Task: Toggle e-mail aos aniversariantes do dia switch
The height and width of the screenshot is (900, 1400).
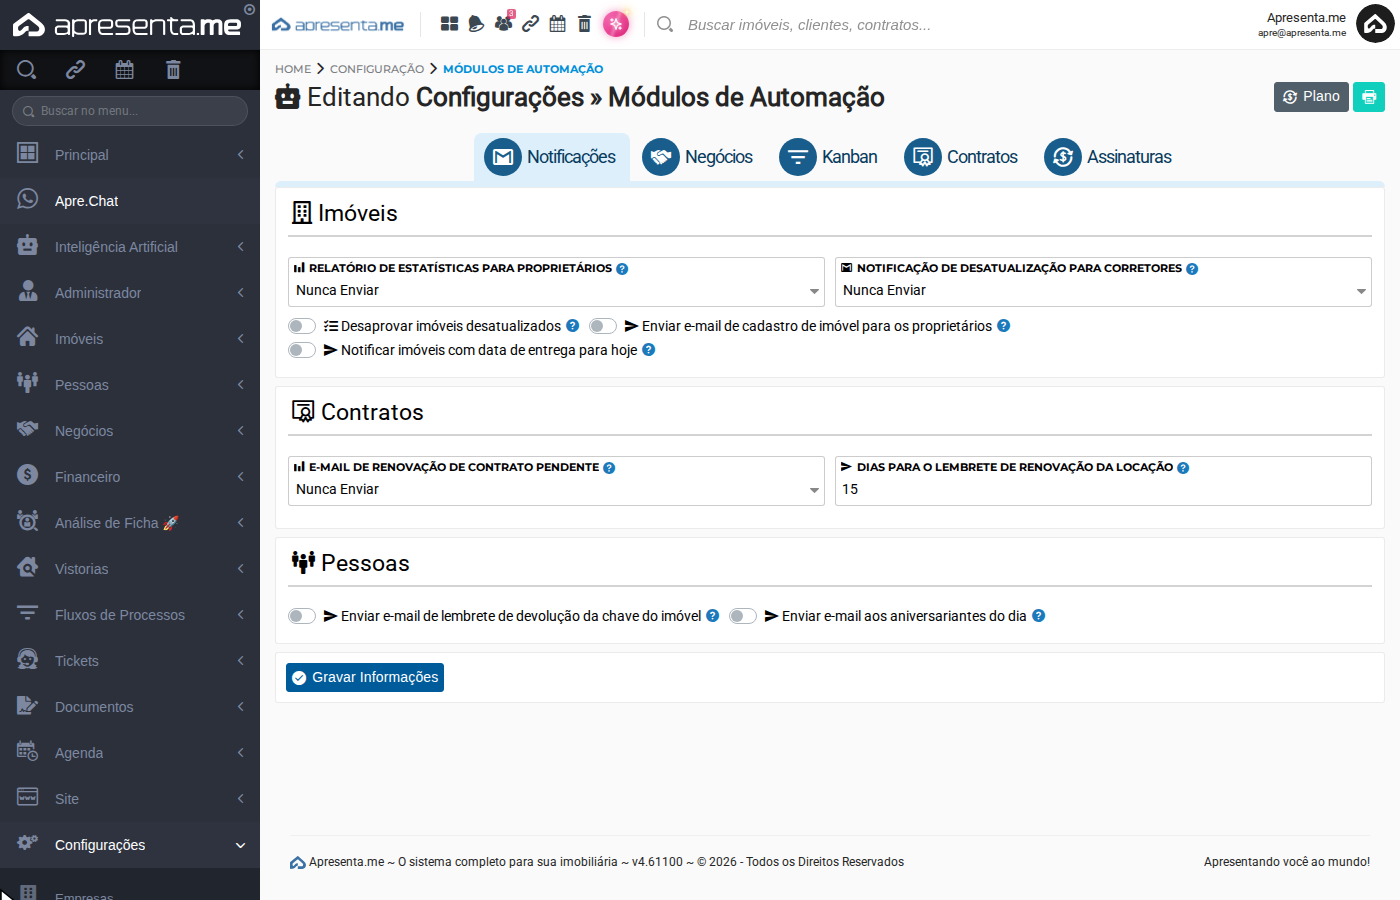Action: pyautogui.click(x=743, y=616)
